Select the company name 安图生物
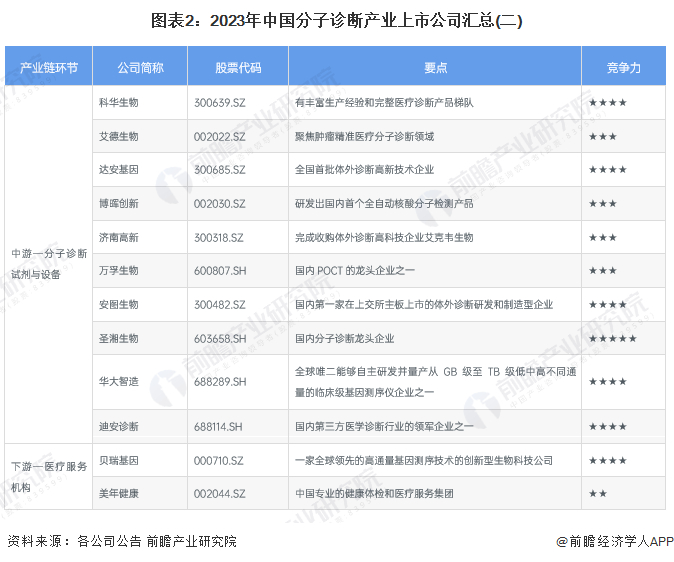This screenshot has height=562, width=674. pyautogui.click(x=119, y=304)
